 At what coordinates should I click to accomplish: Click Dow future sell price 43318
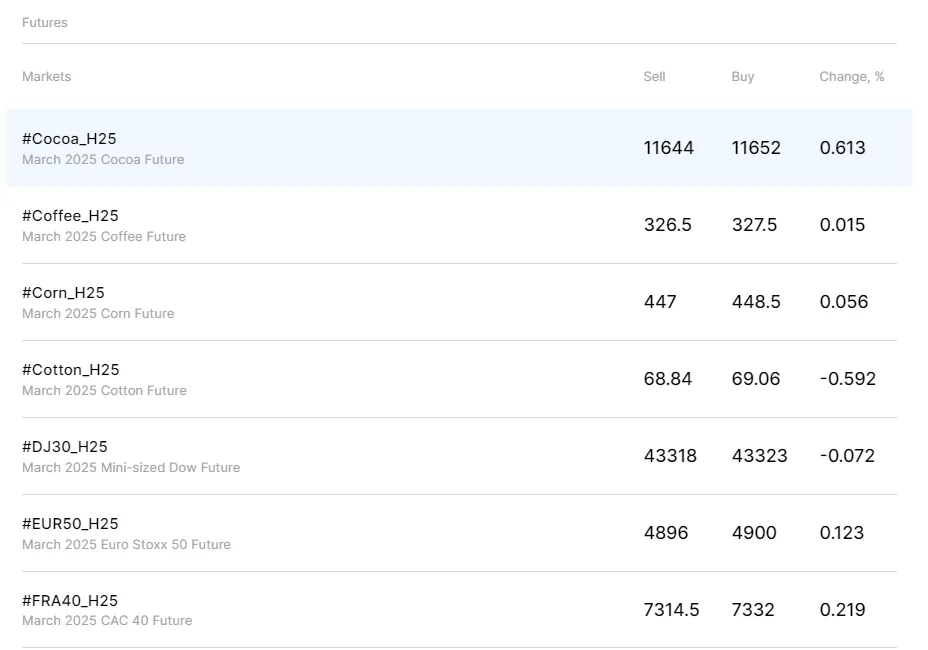[670, 456]
